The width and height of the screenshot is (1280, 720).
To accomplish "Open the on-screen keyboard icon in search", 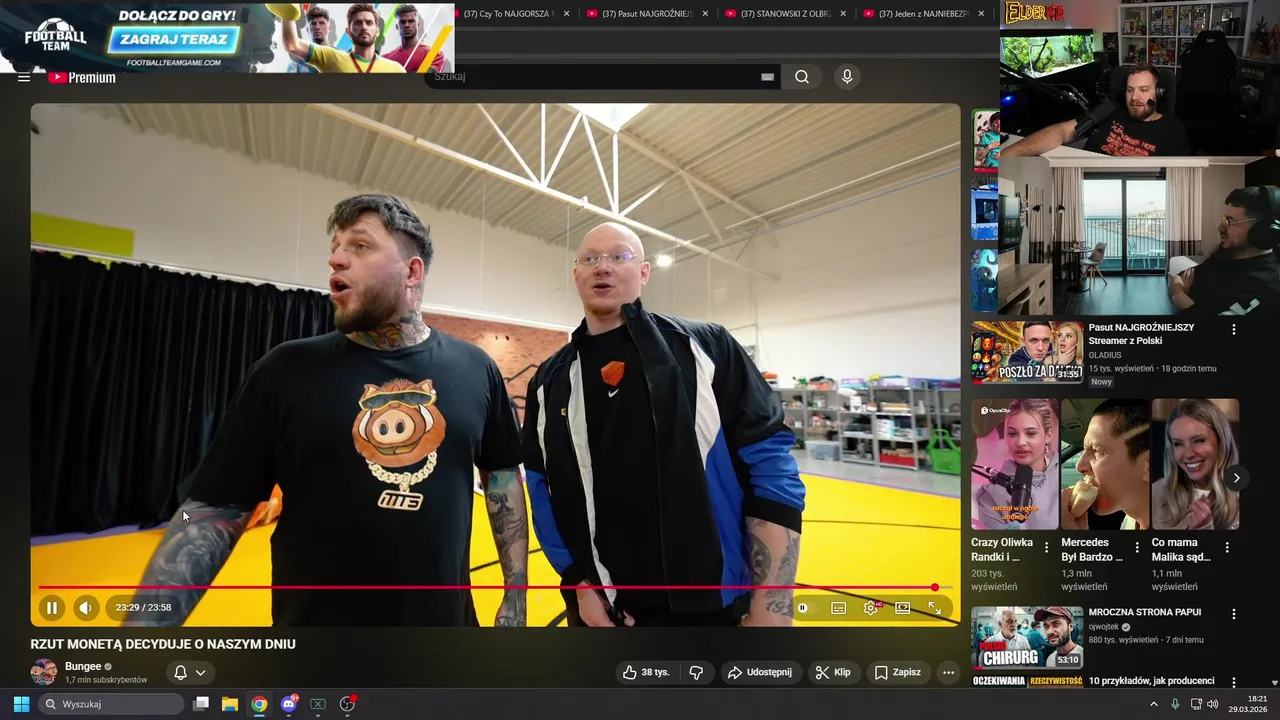I will tap(768, 77).
